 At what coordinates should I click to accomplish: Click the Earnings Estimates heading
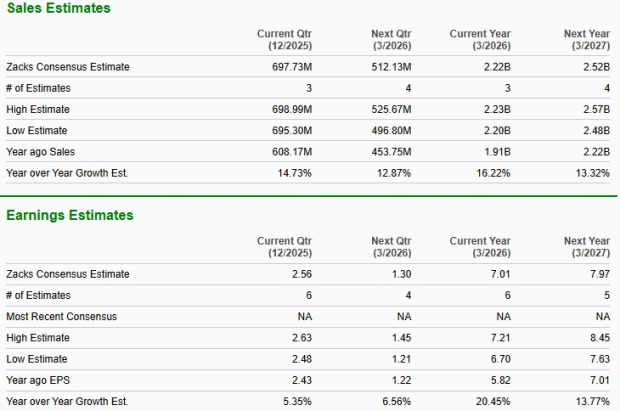pyautogui.click(x=70, y=215)
